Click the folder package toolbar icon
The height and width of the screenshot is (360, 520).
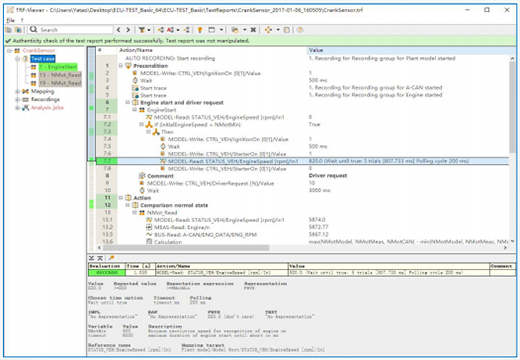click(x=235, y=30)
